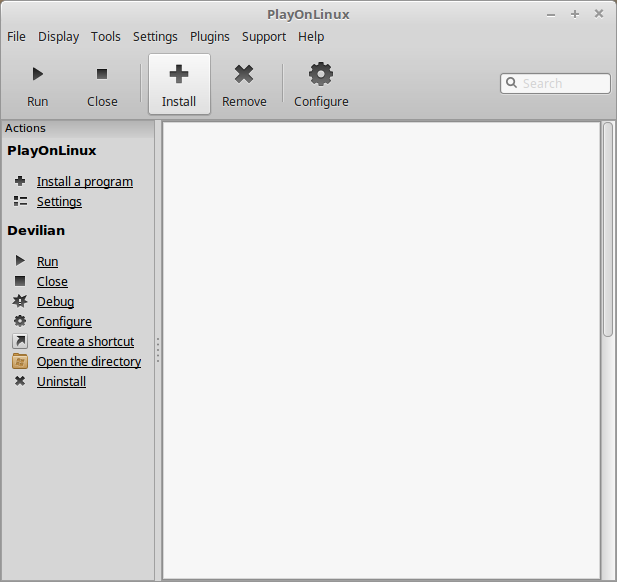Screen dimensions: 617x582
Task: Click the Devilian Close link
Action: (52, 282)
